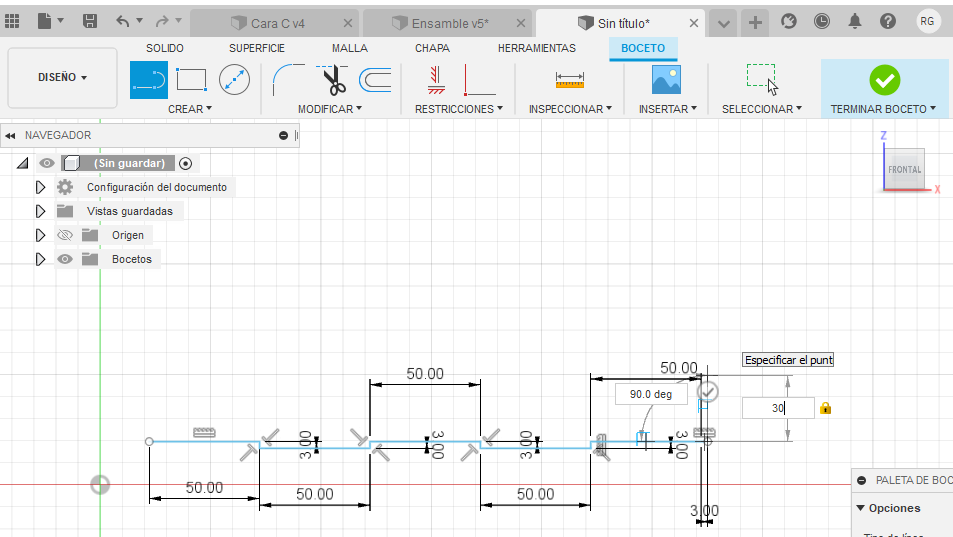Open the data panel grid icon

[12, 22]
